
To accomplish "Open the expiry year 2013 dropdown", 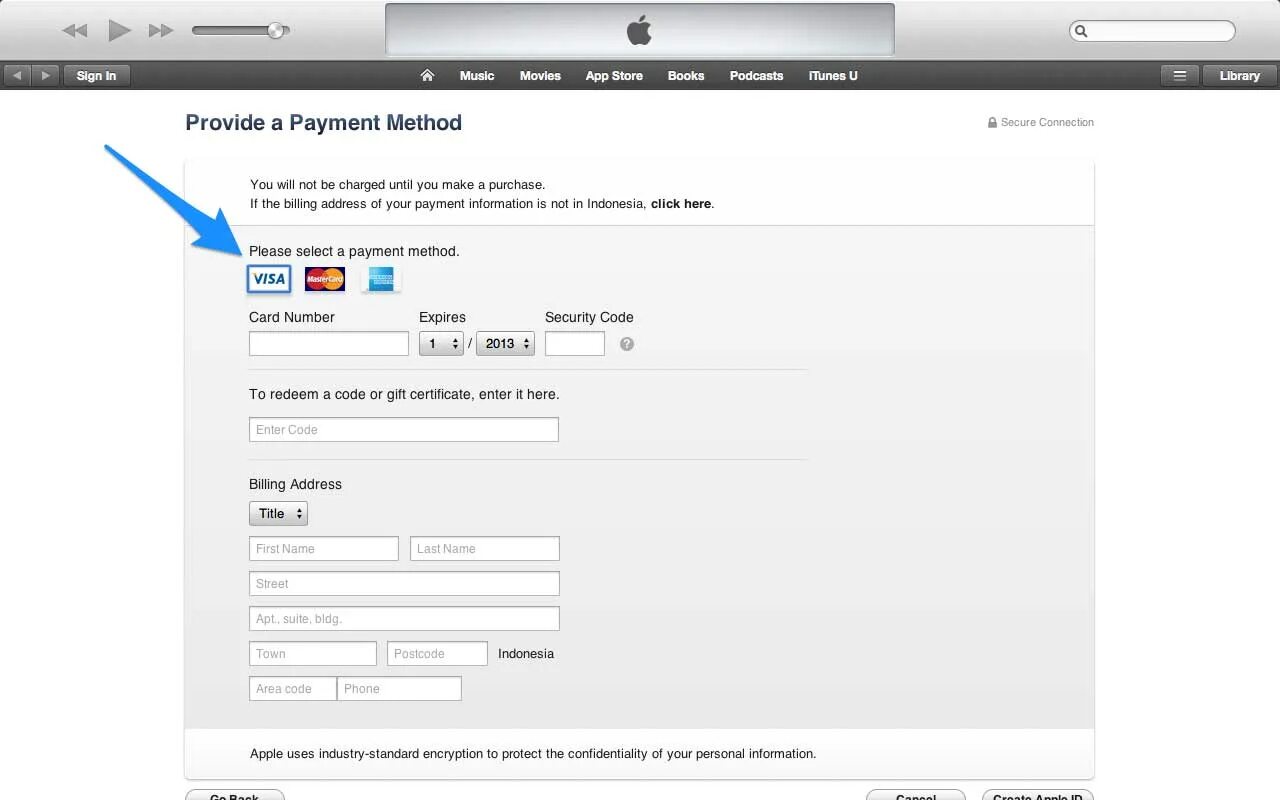I will pyautogui.click(x=505, y=344).
